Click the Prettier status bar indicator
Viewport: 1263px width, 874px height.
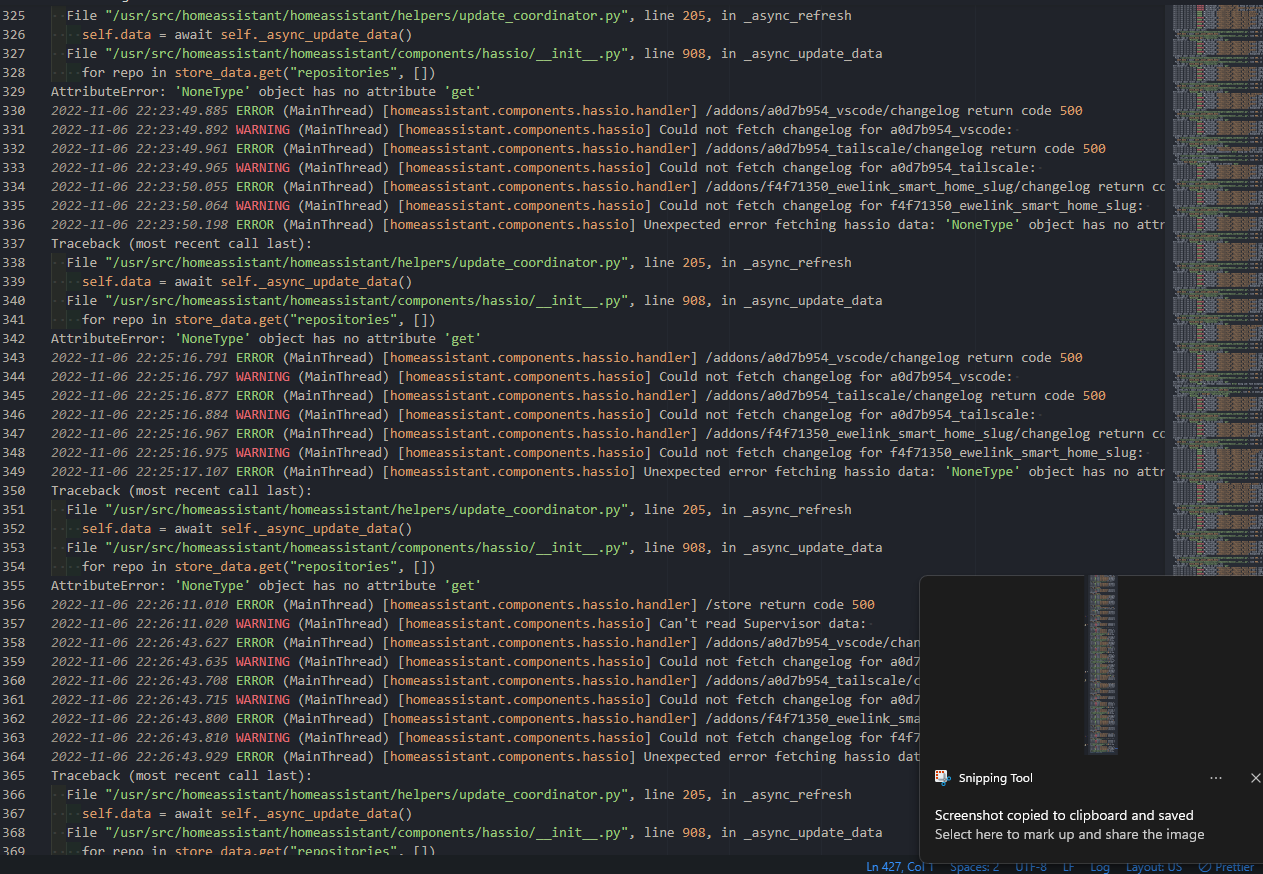tap(1226, 867)
